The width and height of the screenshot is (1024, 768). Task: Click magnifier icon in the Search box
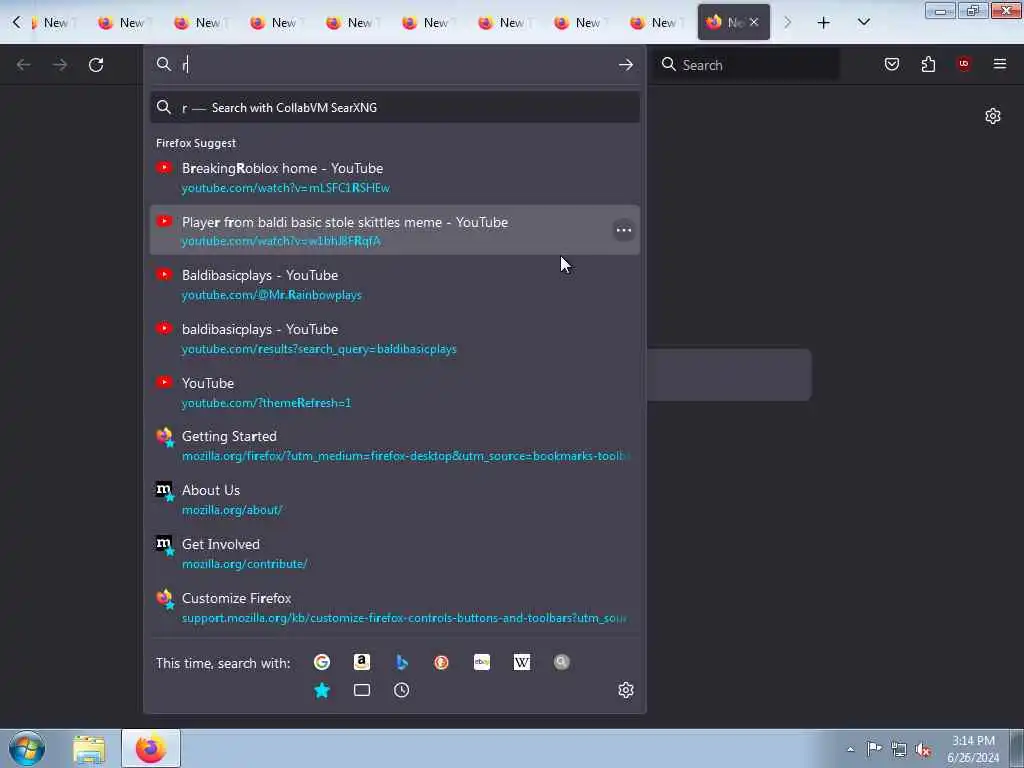click(x=669, y=64)
